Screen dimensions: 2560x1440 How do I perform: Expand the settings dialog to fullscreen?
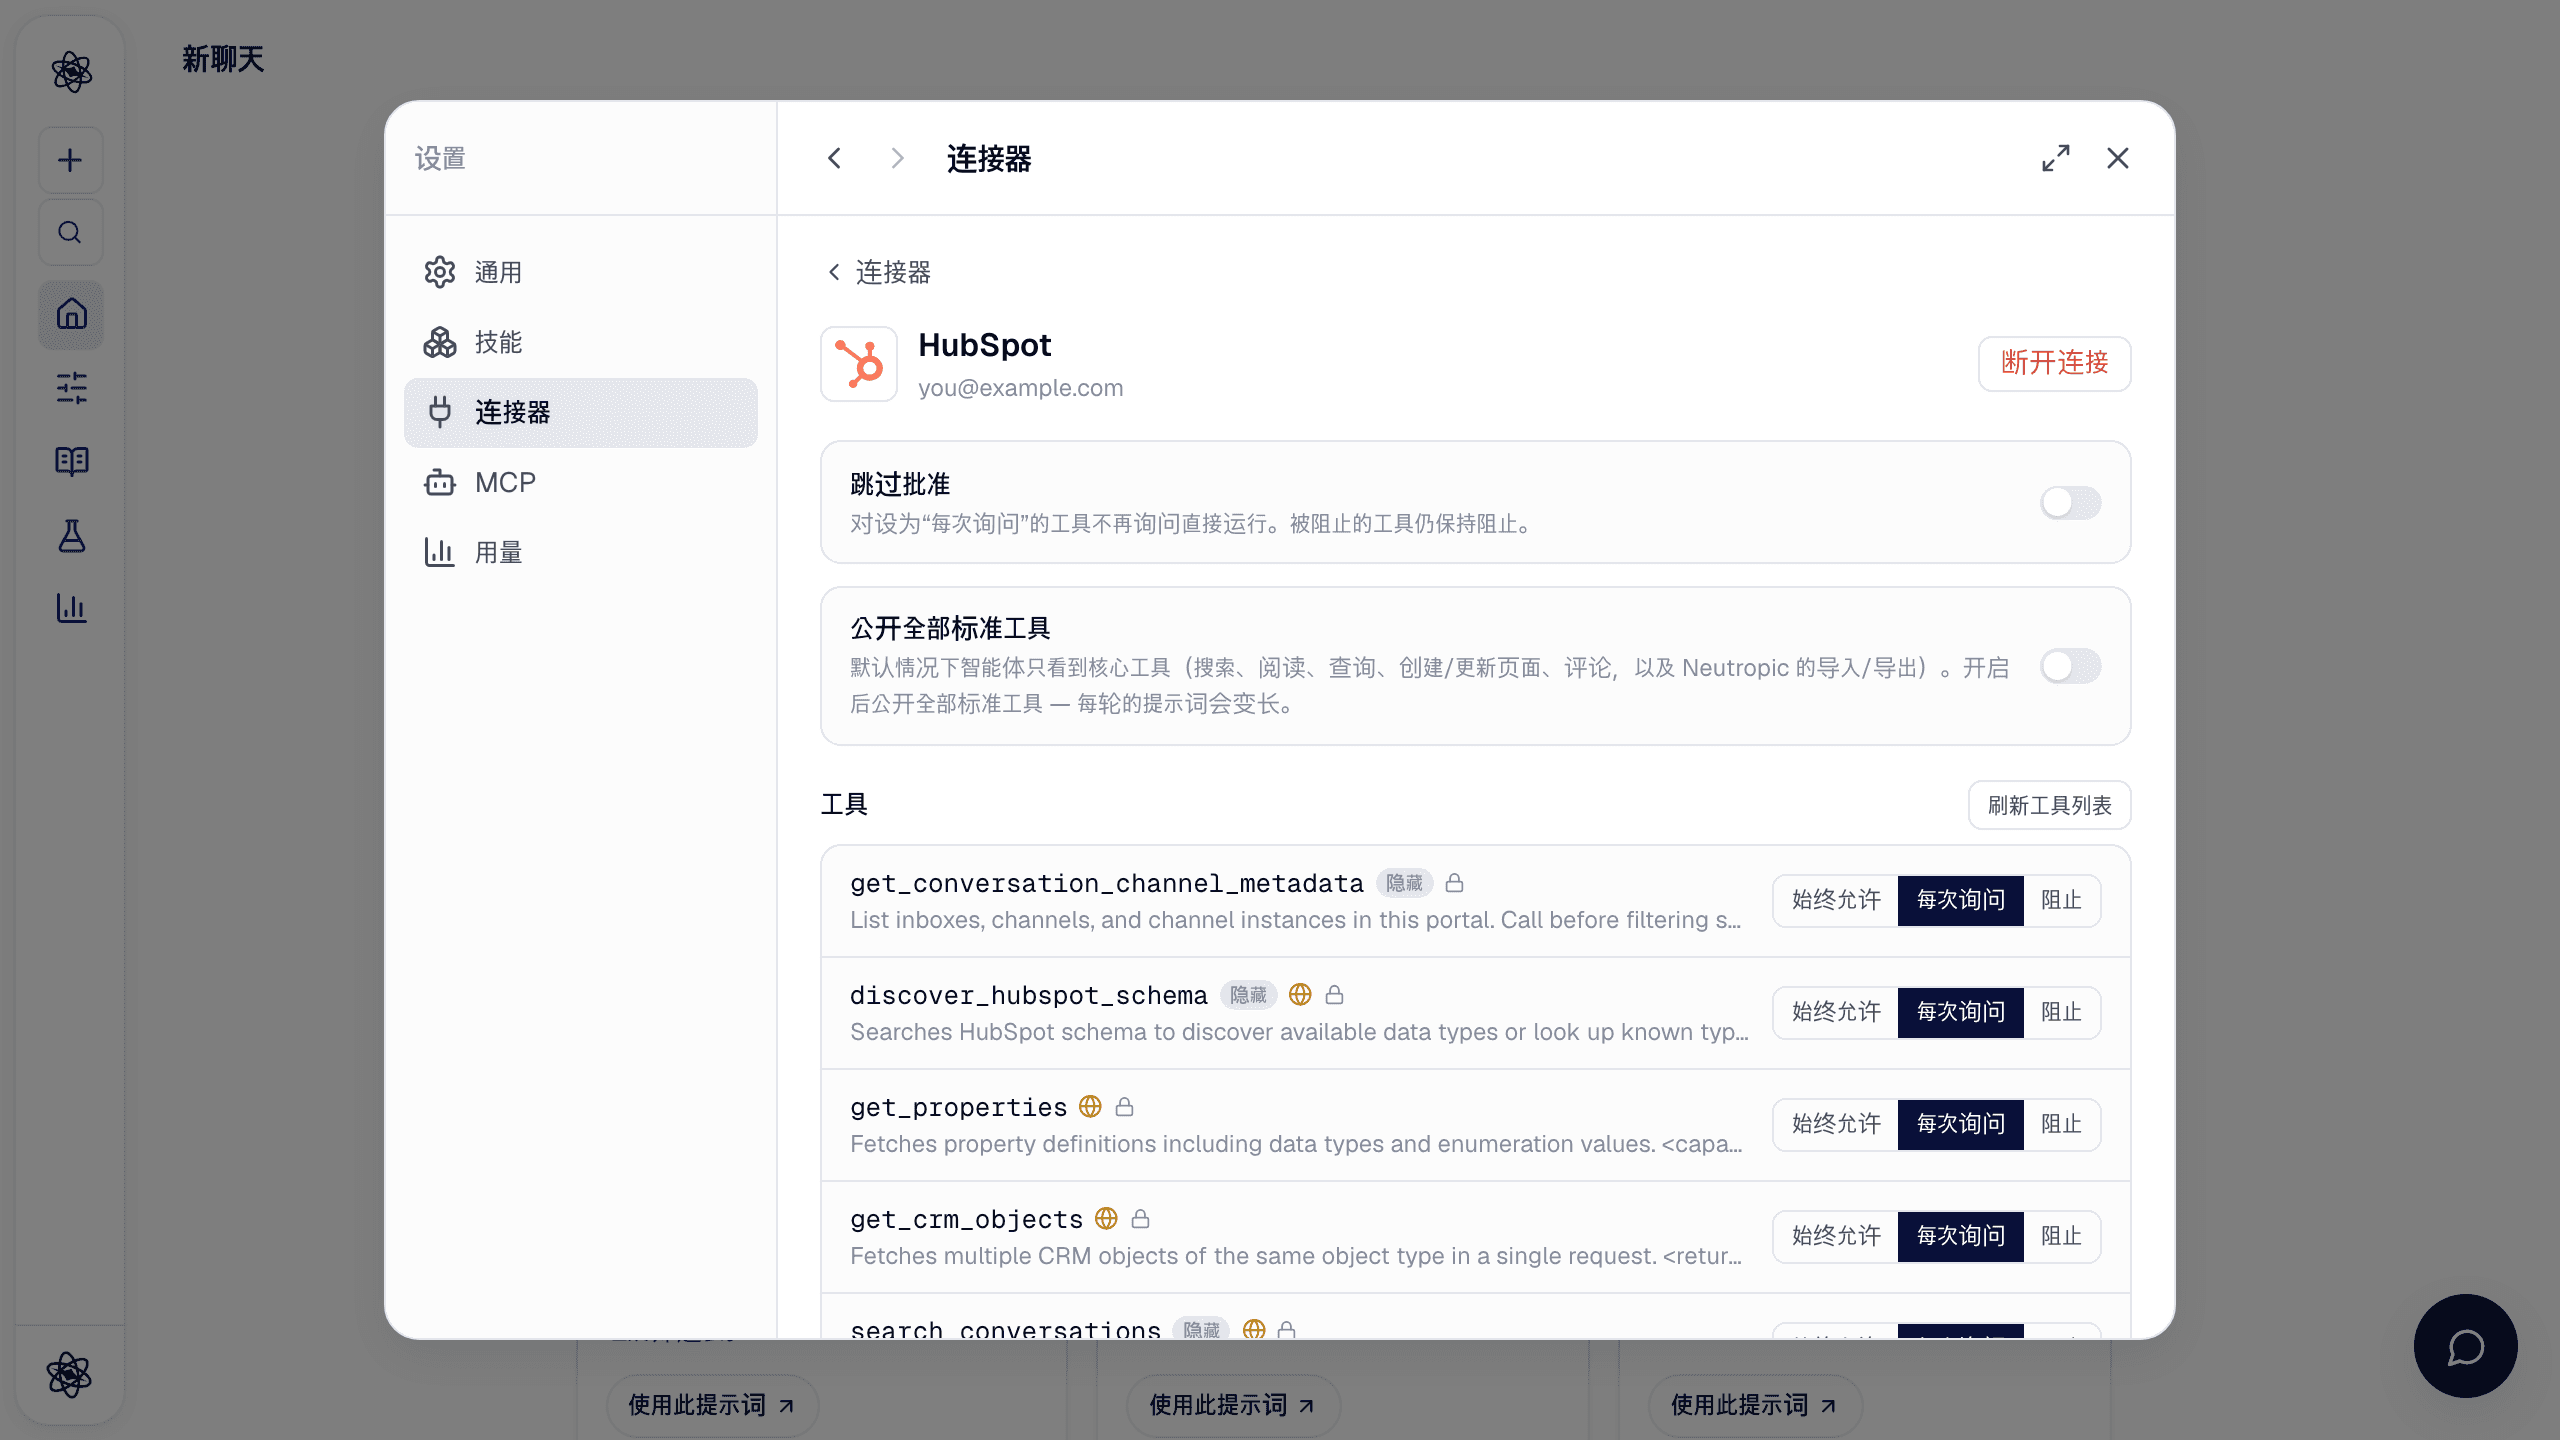click(x=2056, y=158)
